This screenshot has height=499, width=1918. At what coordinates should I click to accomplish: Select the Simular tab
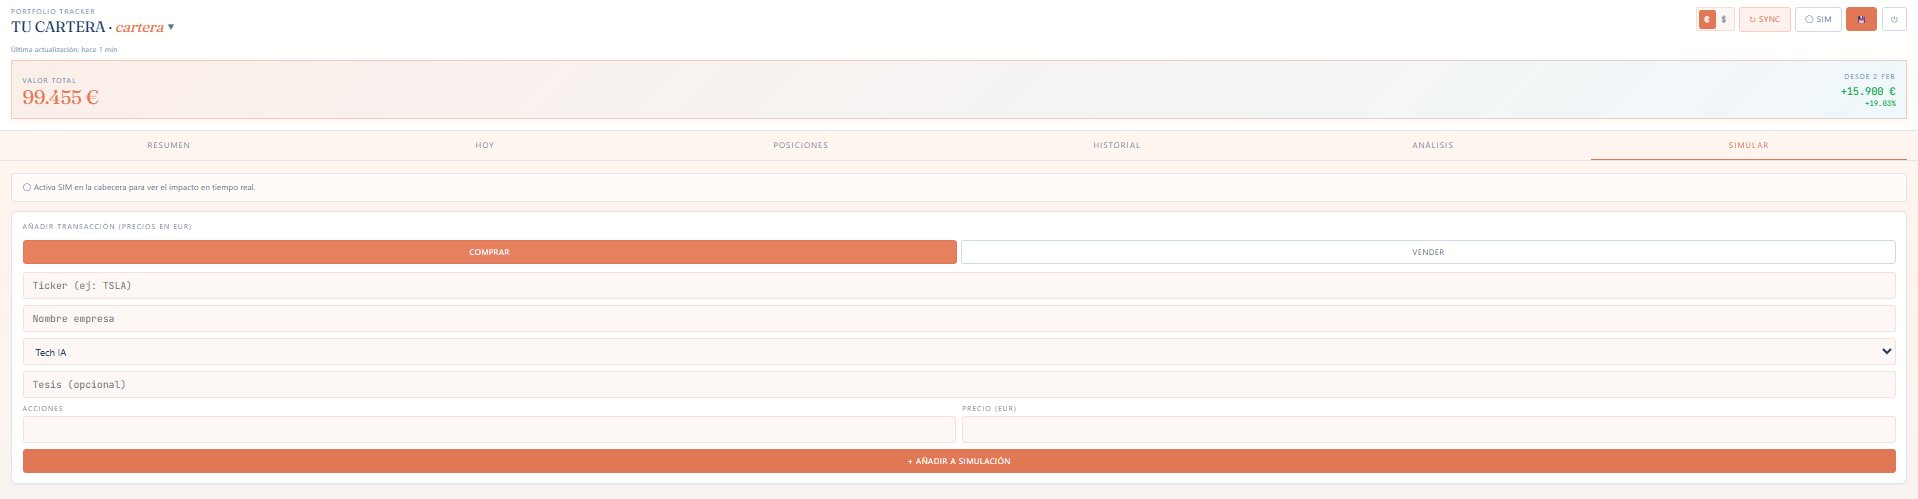pyautogui.click(x=1748, y=145)
